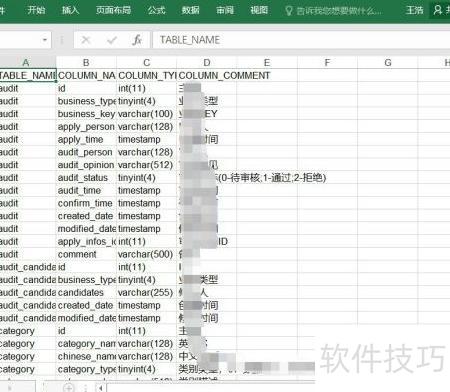
Task: Click the varchar(255) cell
Action: coord(147,293)
